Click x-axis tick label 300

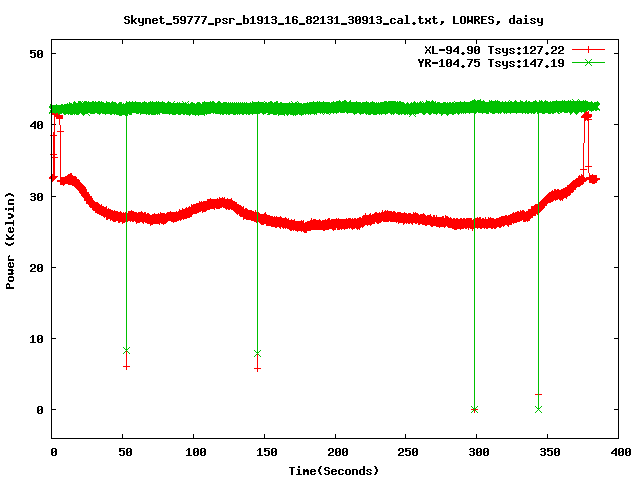(x=479, y=452)
